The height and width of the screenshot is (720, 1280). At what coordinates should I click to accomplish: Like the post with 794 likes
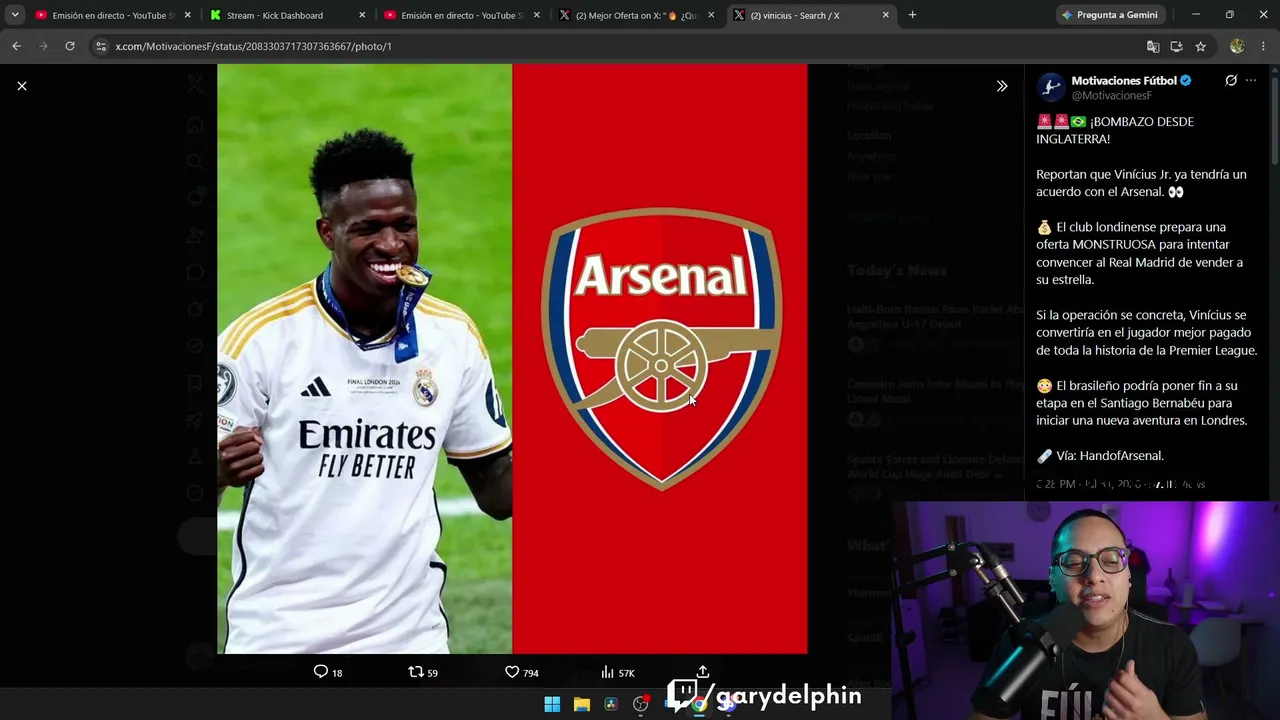click(521, 672)
